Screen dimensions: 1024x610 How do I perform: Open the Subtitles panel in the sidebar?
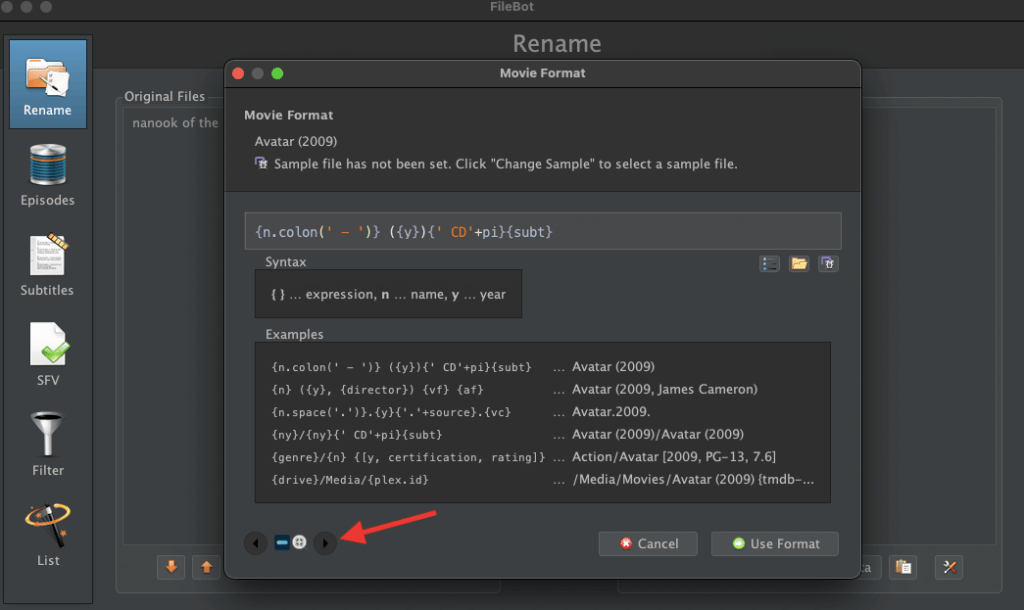pos(48,265)
